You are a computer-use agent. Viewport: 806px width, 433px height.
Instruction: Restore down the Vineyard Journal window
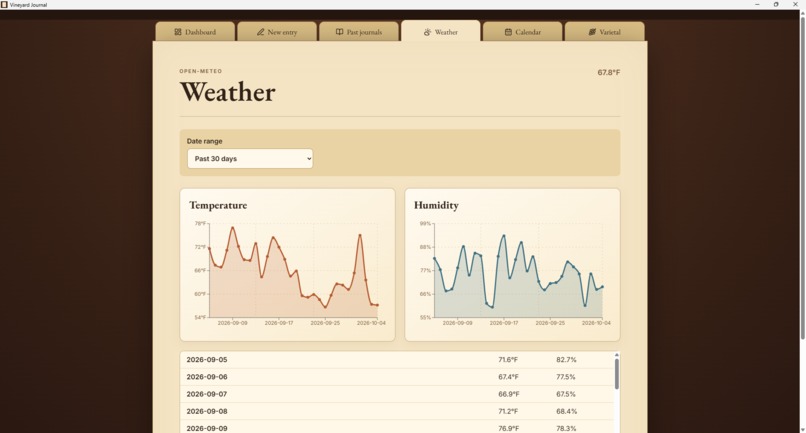click(776, 5)
